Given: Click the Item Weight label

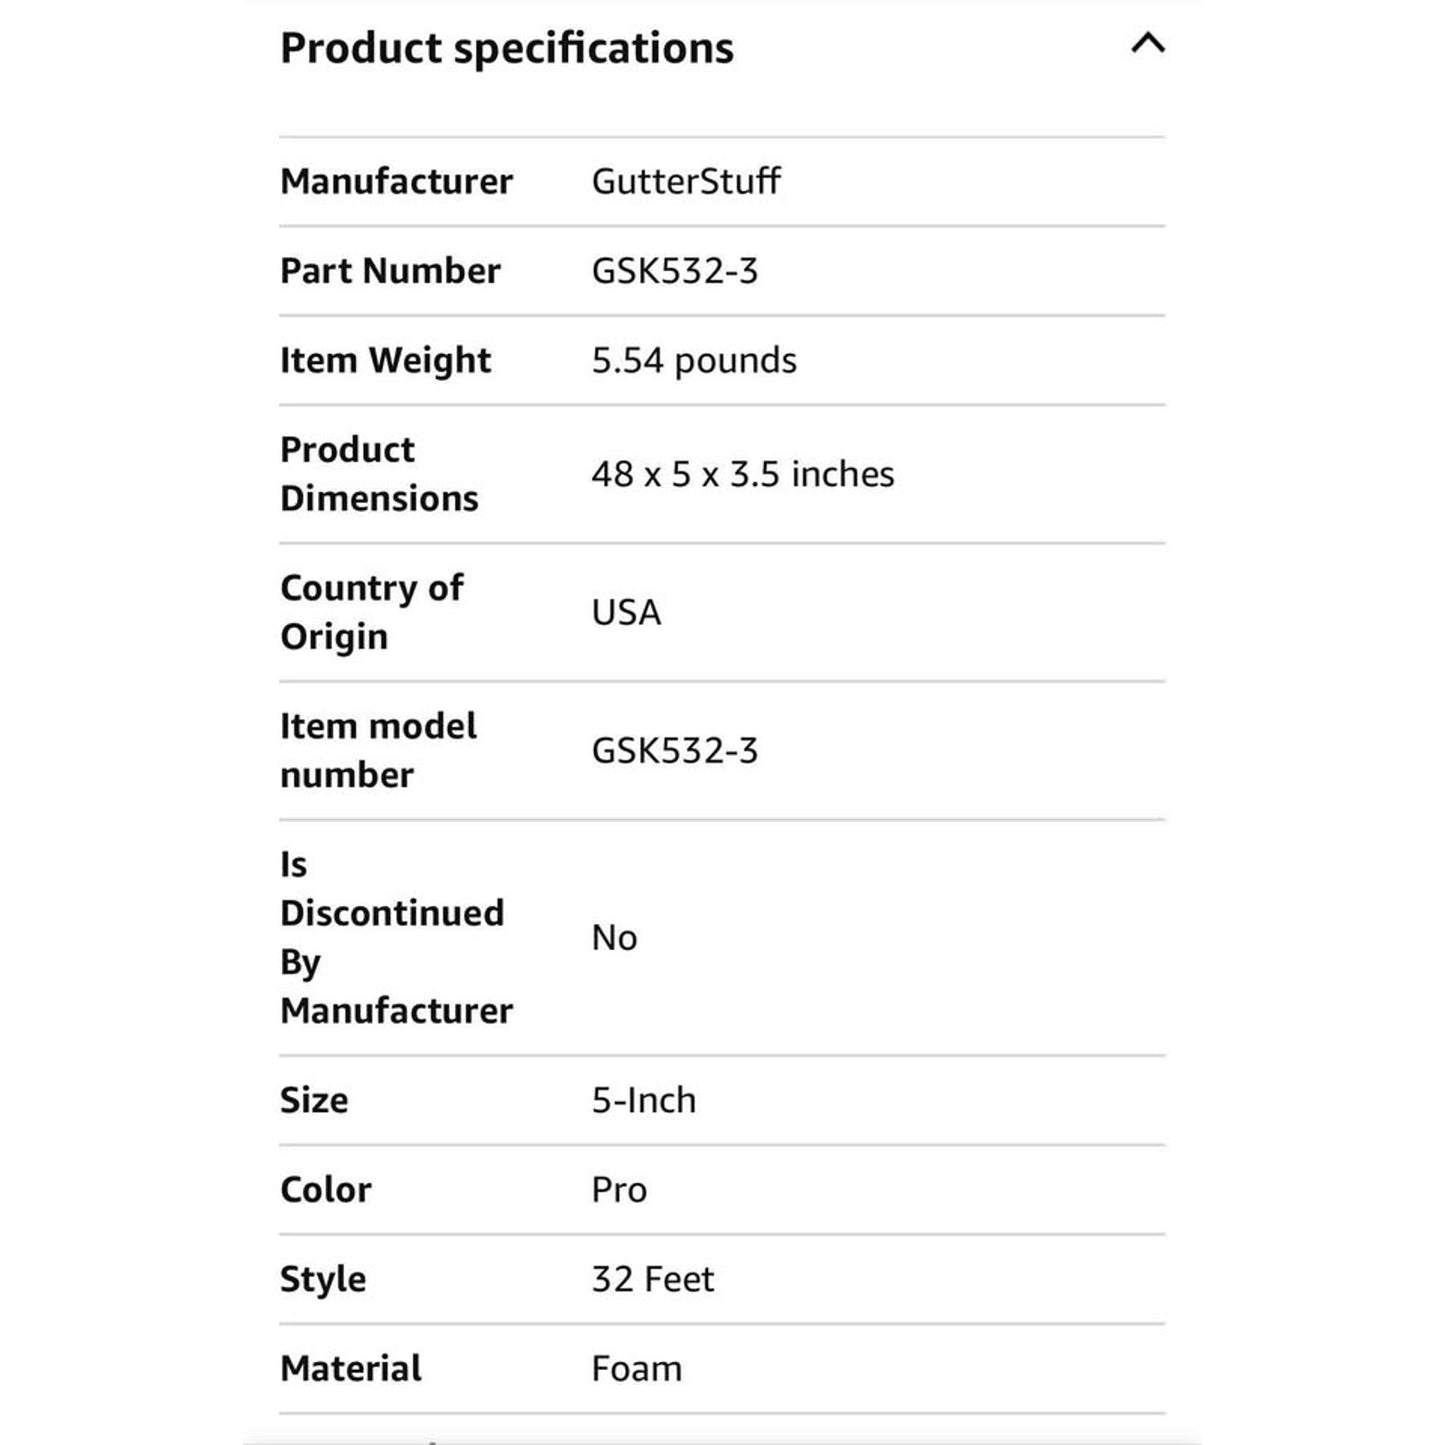Looking at the screenshot, I should (x=385, y=361).
